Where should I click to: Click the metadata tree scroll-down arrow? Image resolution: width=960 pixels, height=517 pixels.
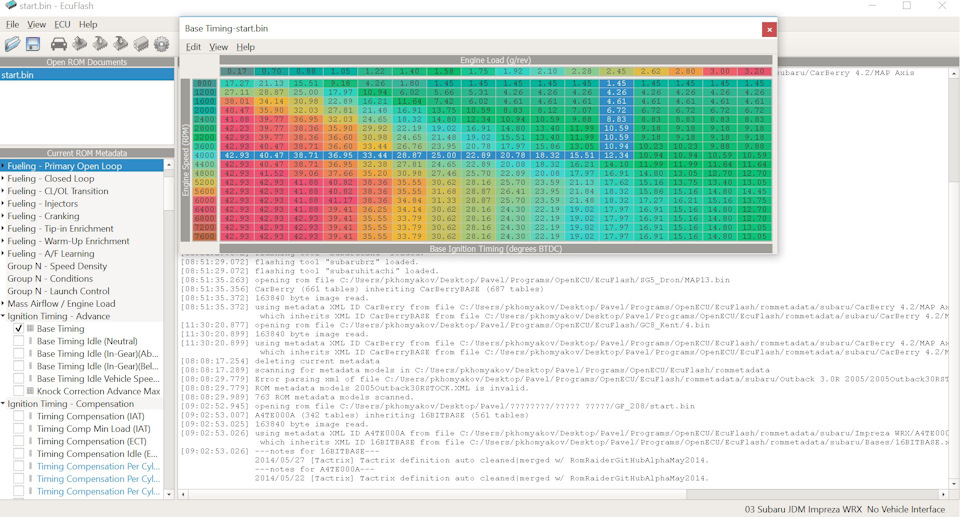click(169, 494)
